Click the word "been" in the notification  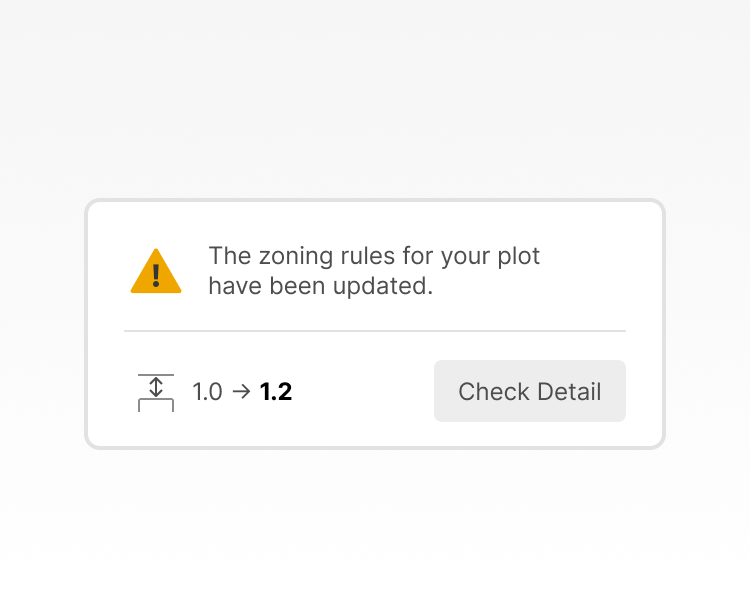tap(297, 286)
